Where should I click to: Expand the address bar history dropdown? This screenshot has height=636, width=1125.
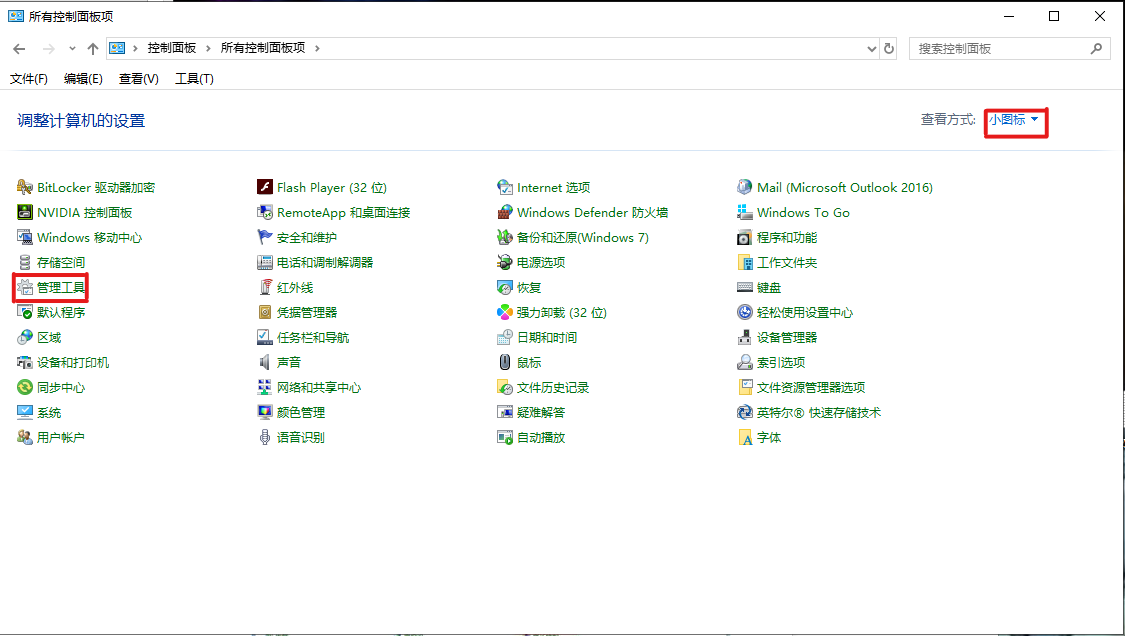tap(869, 47)
